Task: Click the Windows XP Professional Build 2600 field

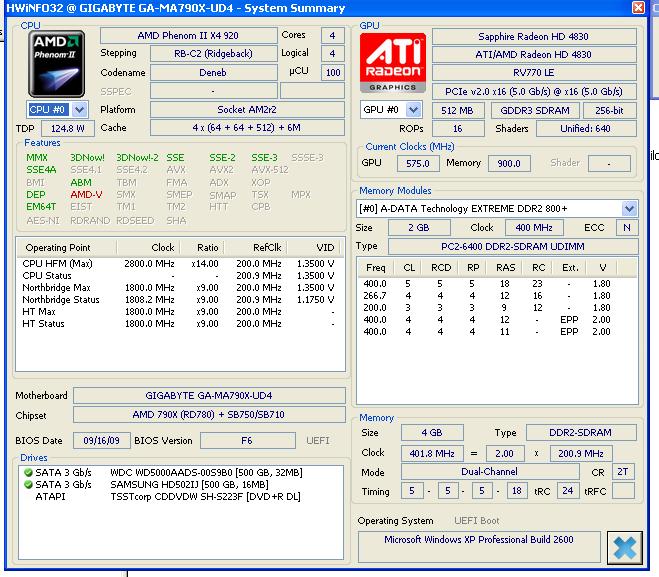Action: (x=479, y=546)
